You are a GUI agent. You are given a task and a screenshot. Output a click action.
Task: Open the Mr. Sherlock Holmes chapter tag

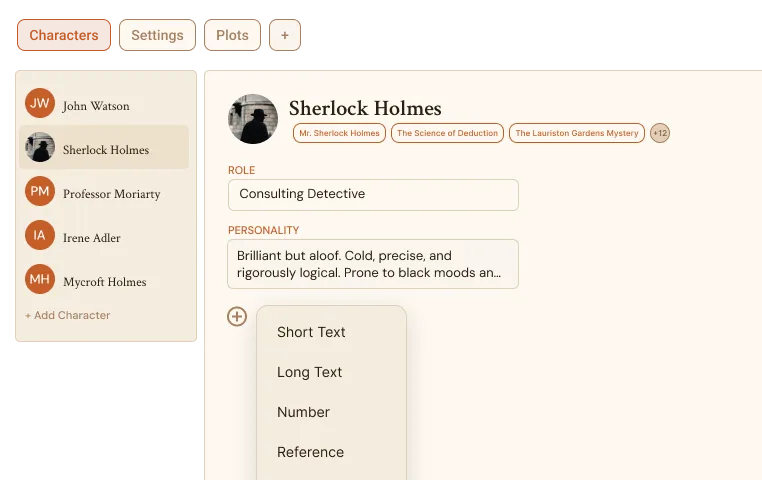pyautogui.click(x=339, y=133)
